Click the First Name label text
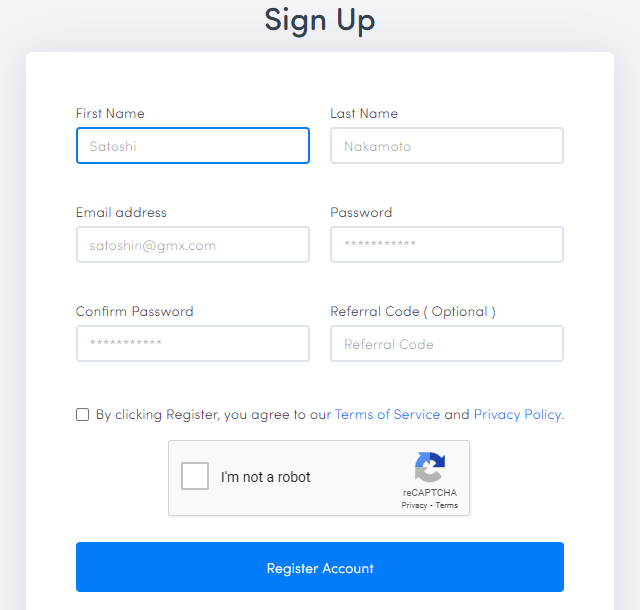This screenshot has width=640, height=610. coord(110,113)
